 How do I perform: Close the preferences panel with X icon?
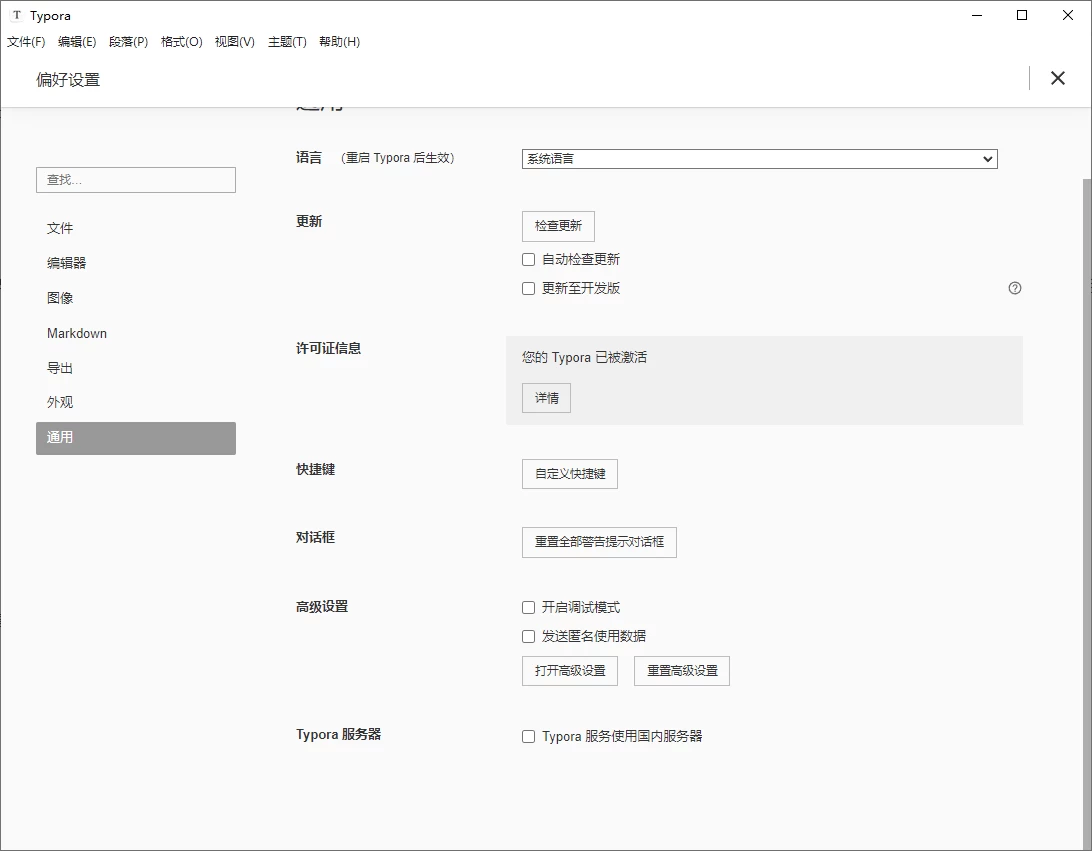1057,78
